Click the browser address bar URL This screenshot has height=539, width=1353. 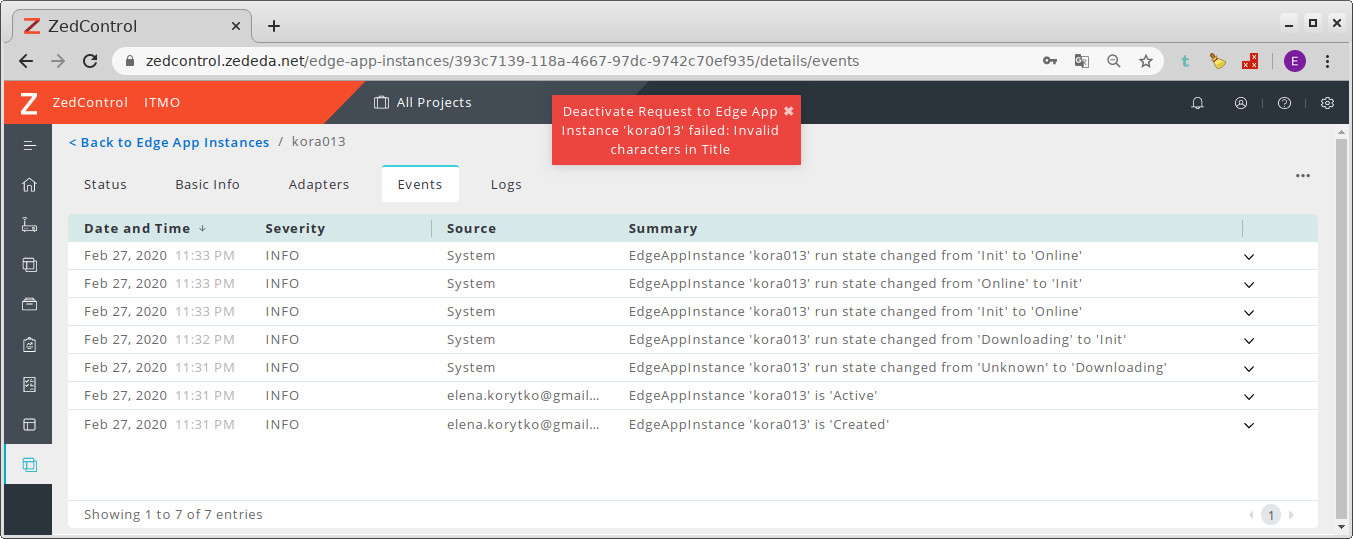tap(500, 61)
